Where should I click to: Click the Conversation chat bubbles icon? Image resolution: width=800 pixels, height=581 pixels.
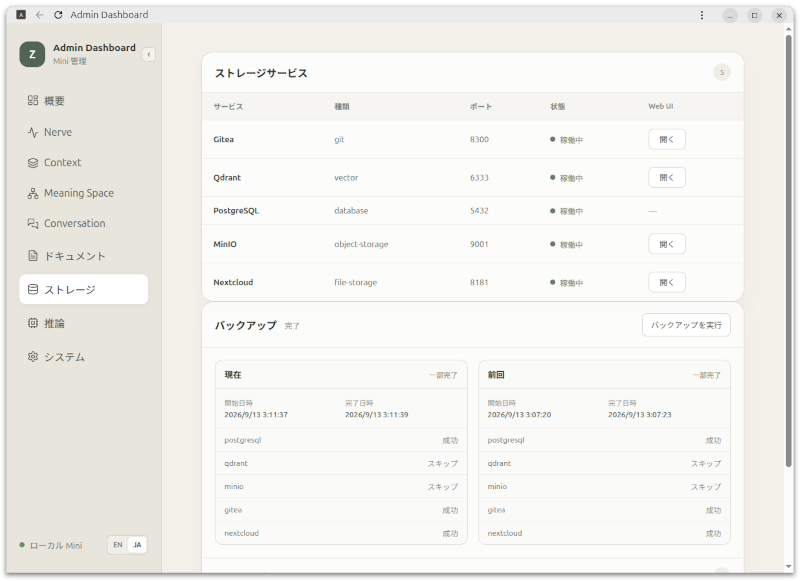coord(33,223)
